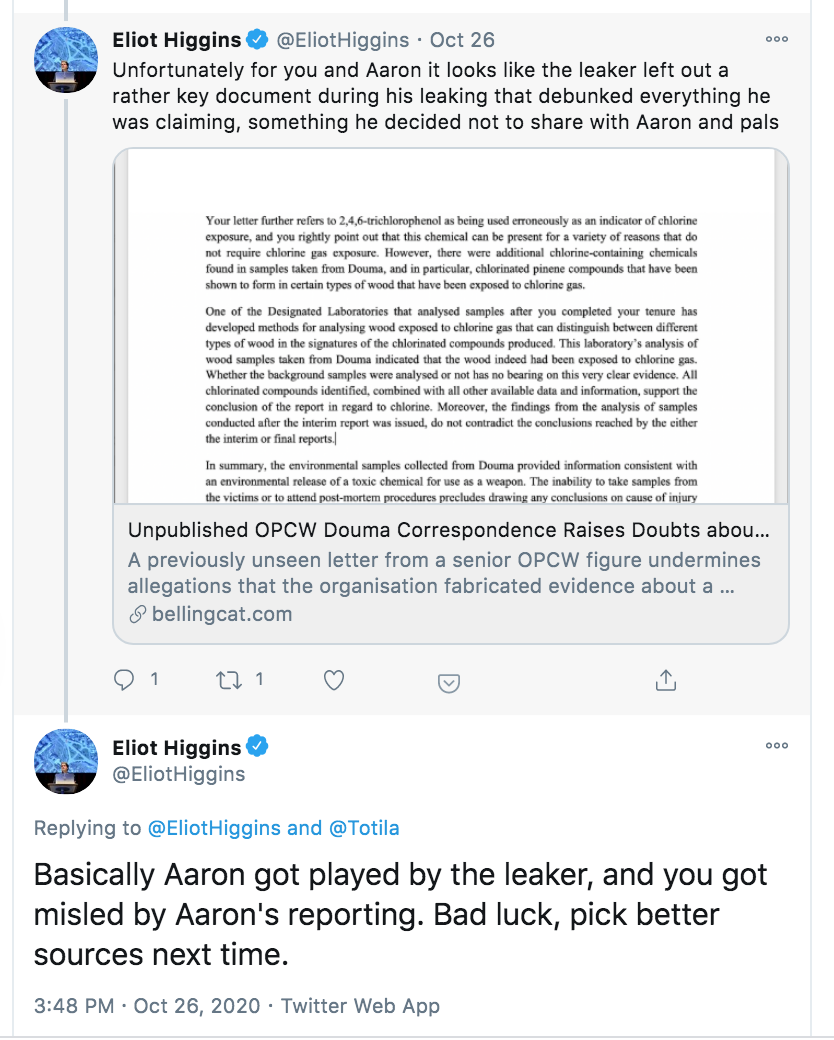The image size is (834, 1040).
Task: Click the Twitter Web App source label
Action: 360,1006
